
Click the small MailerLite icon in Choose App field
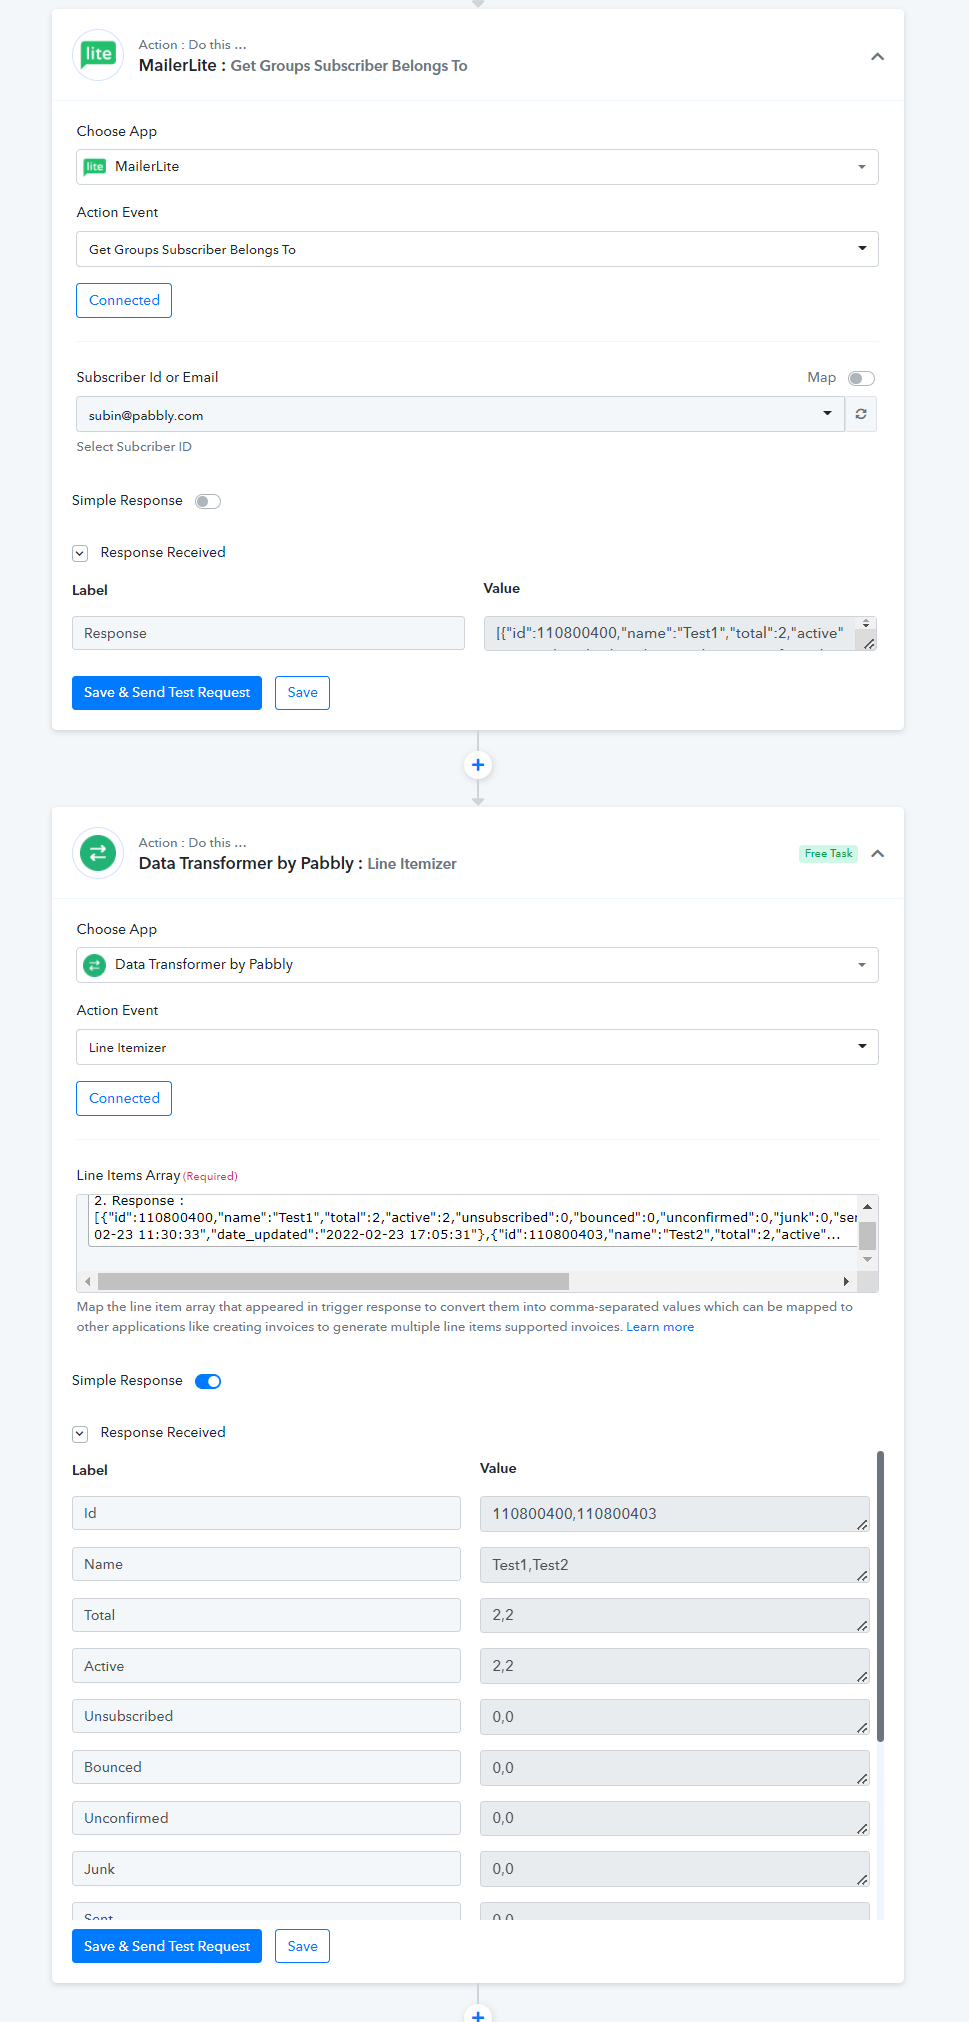(95, 167)
